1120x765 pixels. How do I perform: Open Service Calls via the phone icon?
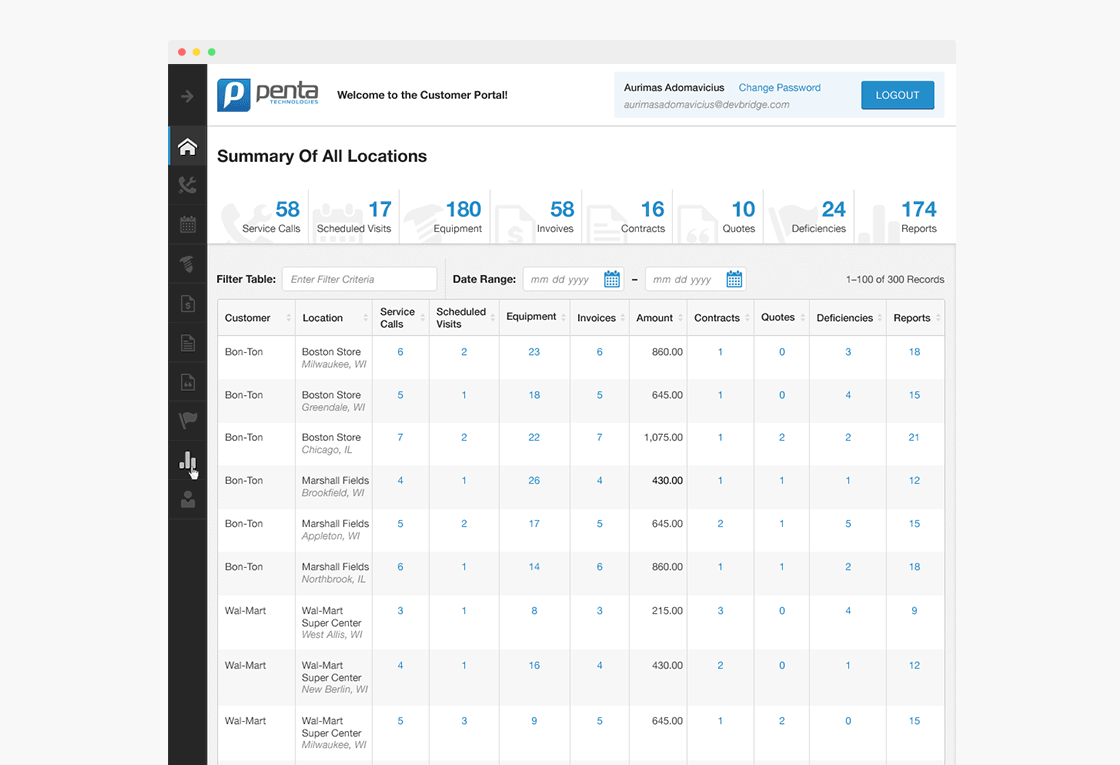click(187, 185)
